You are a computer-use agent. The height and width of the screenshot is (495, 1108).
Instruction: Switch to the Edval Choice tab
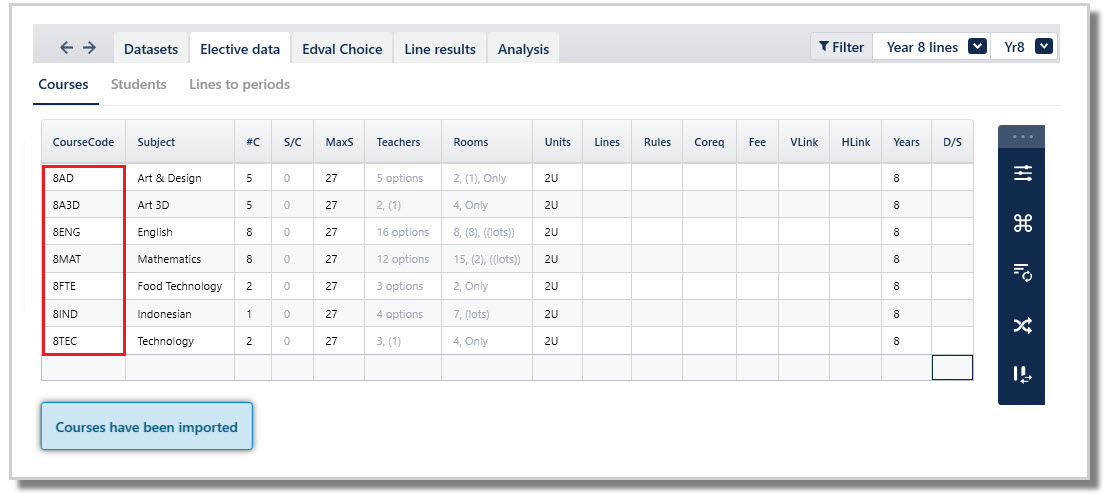342,49
